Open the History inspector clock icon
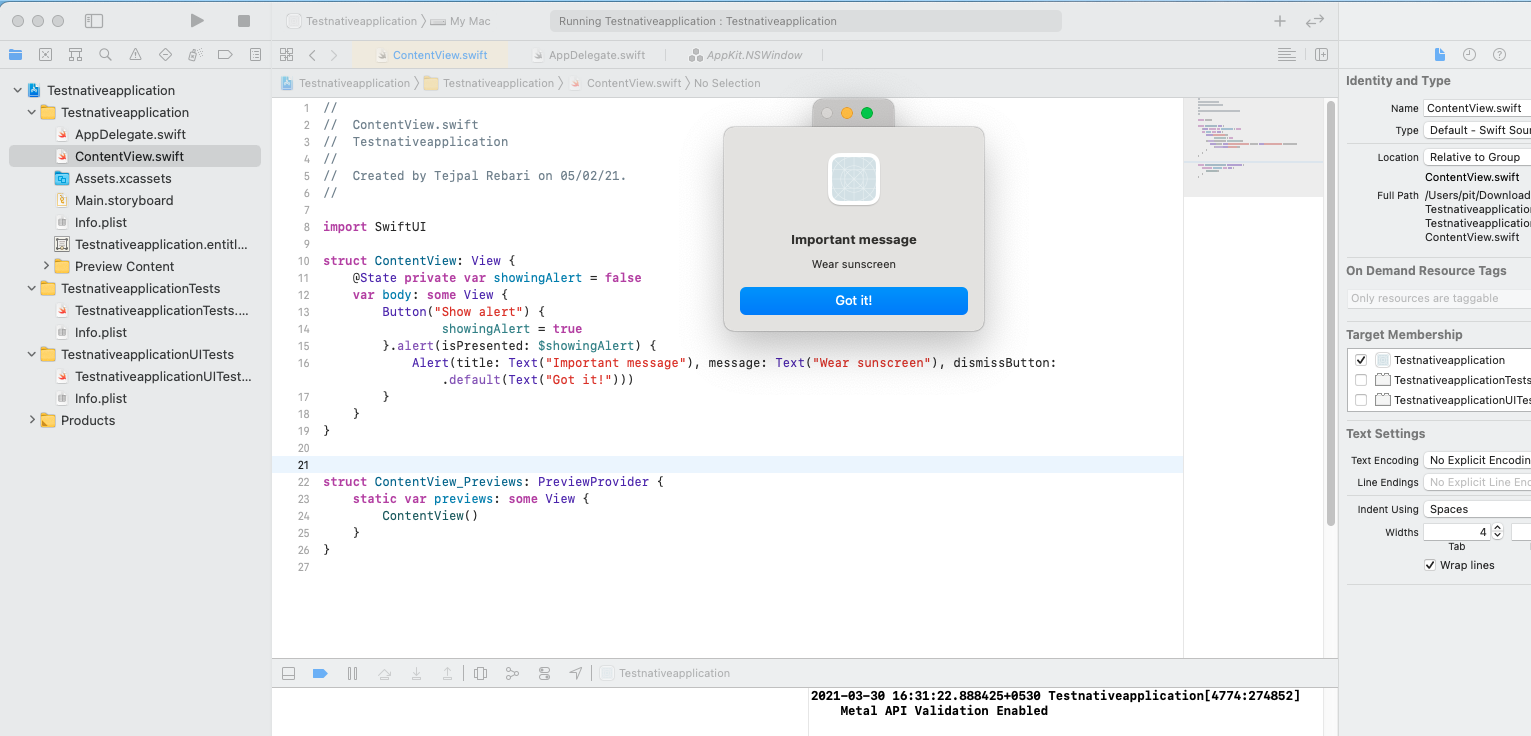 1469,55
